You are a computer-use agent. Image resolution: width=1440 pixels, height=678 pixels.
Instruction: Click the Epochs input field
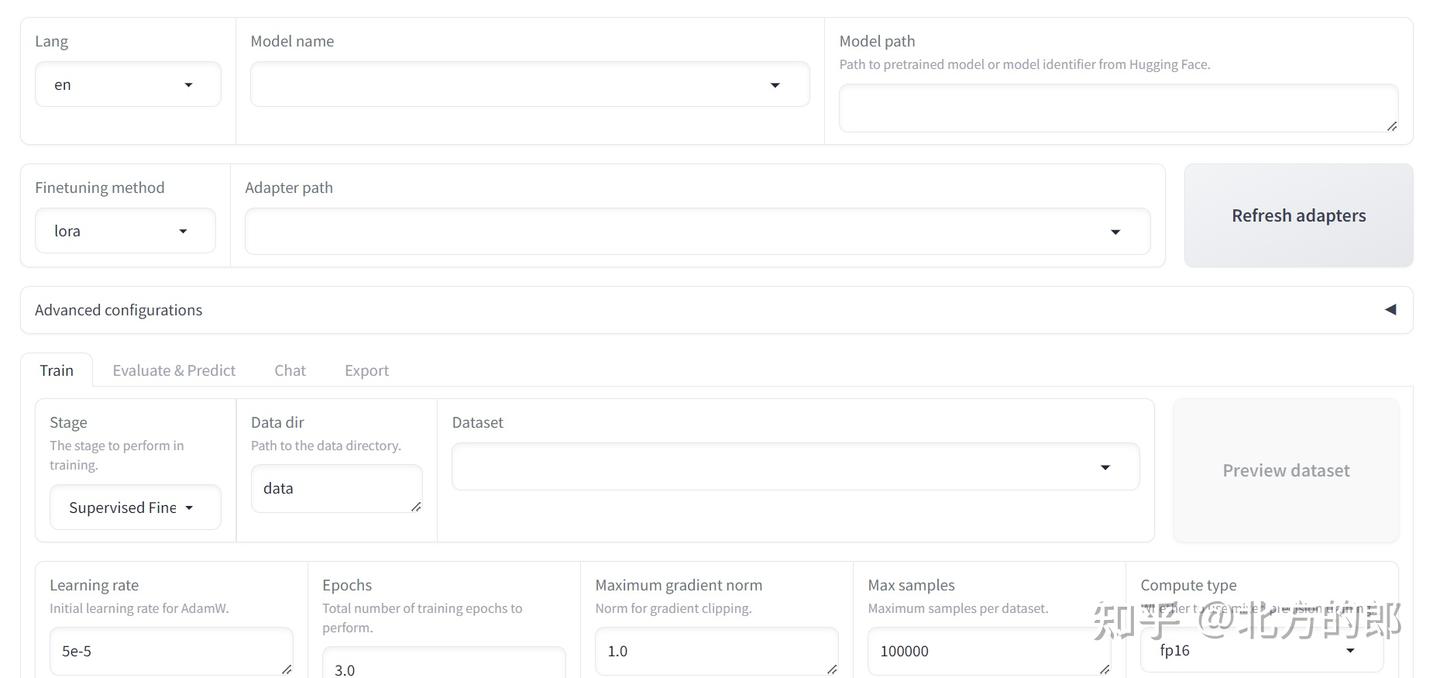point(443,665)
